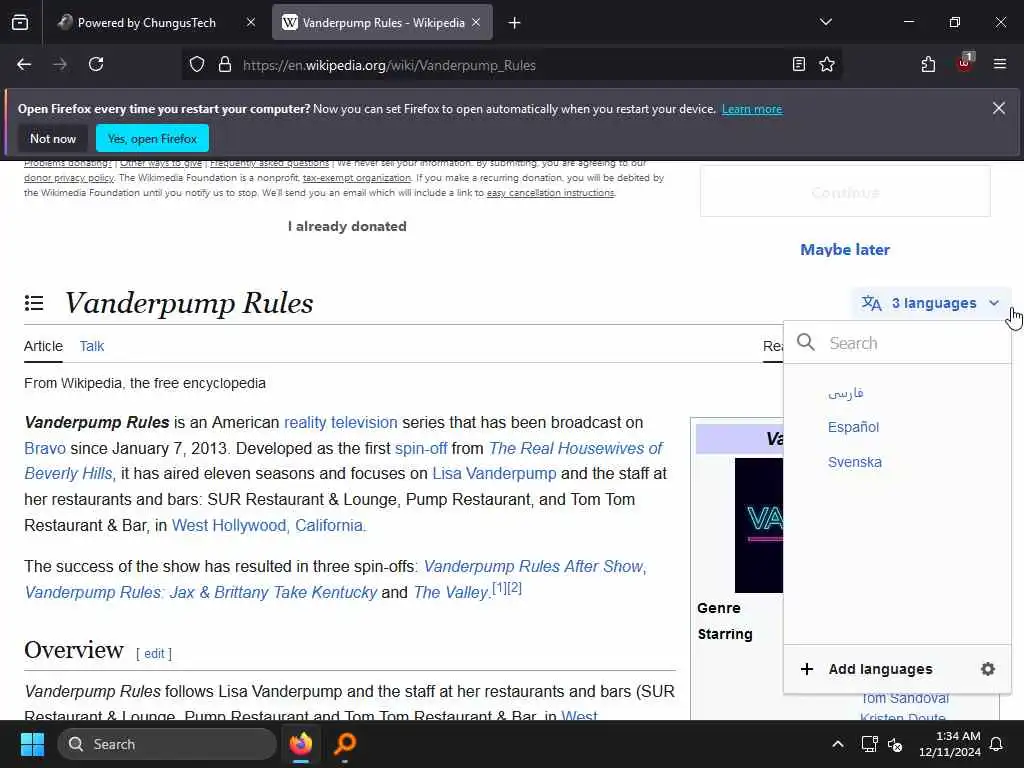The width and height of the screenshot is (1024, 768).
Task: Open the donor privacy policy link
Action: (69, 178)
